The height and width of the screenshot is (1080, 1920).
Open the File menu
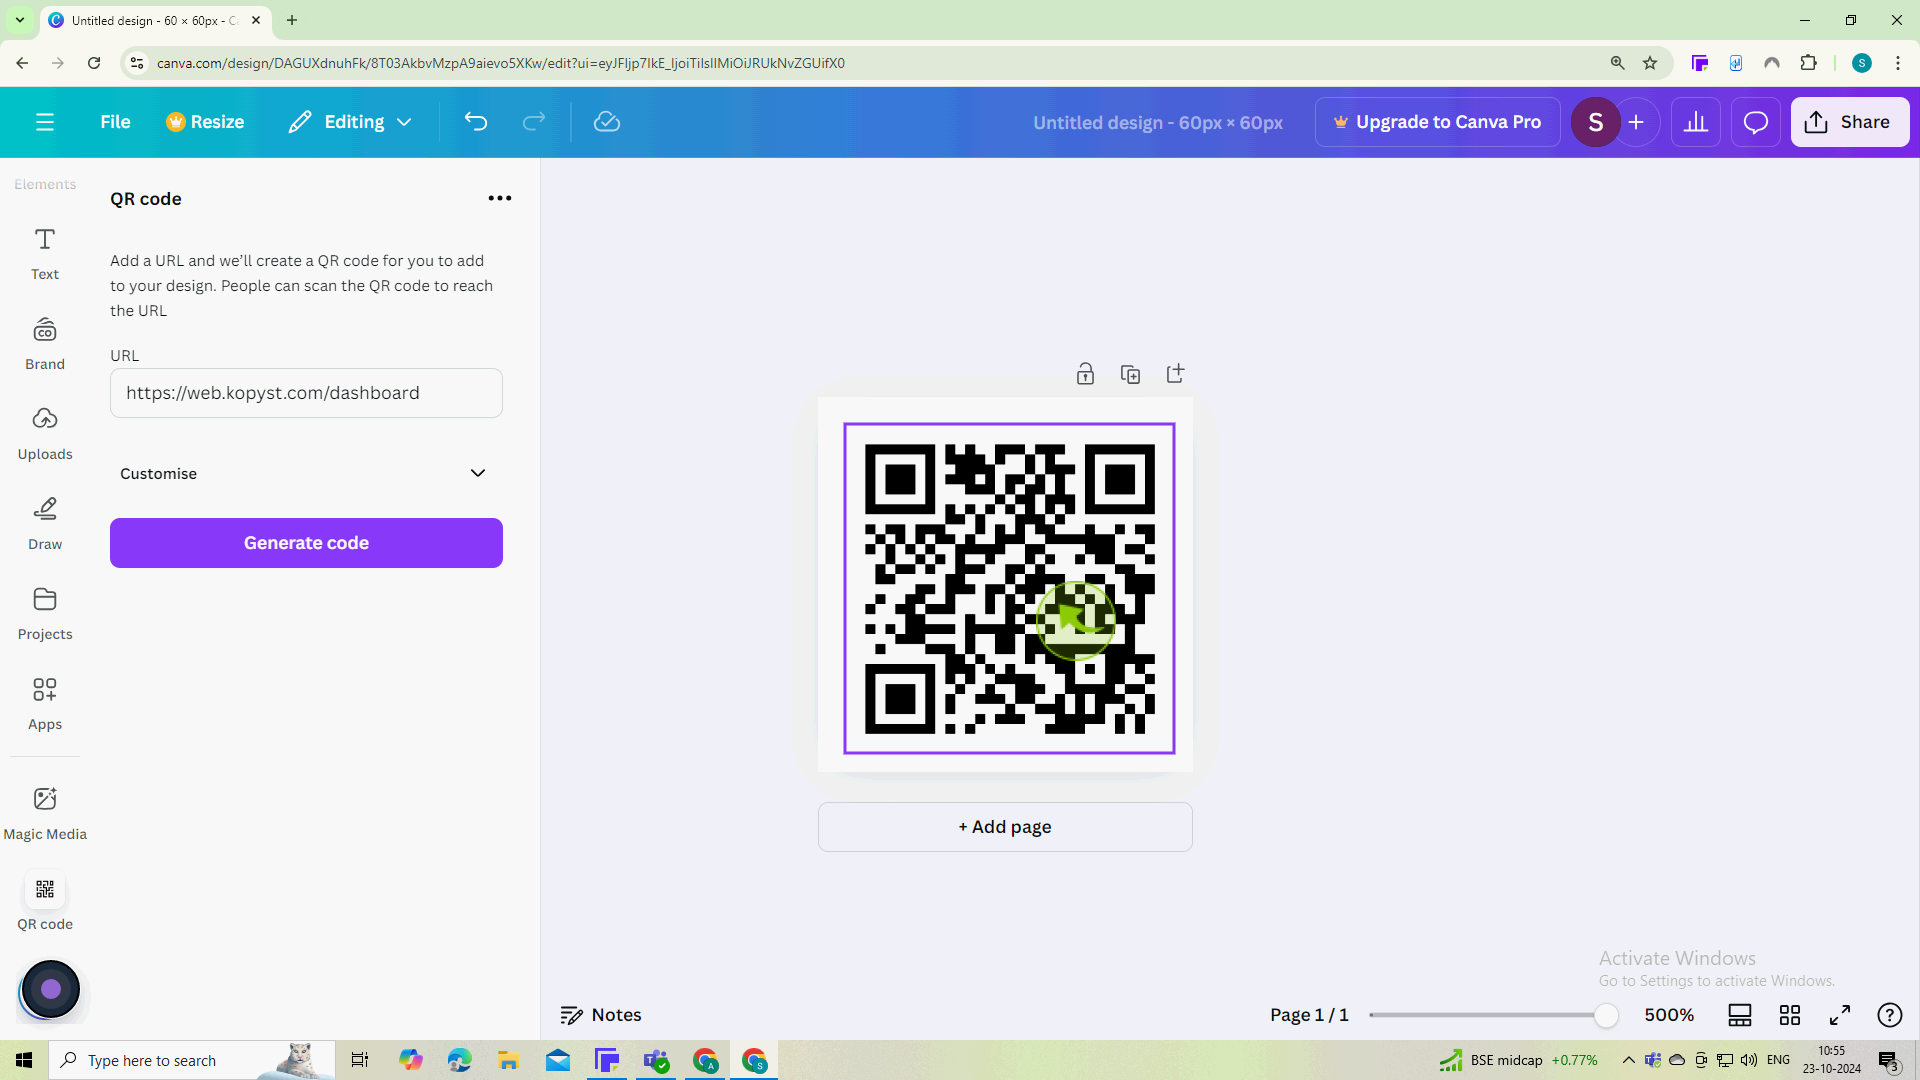coord(115,122)
